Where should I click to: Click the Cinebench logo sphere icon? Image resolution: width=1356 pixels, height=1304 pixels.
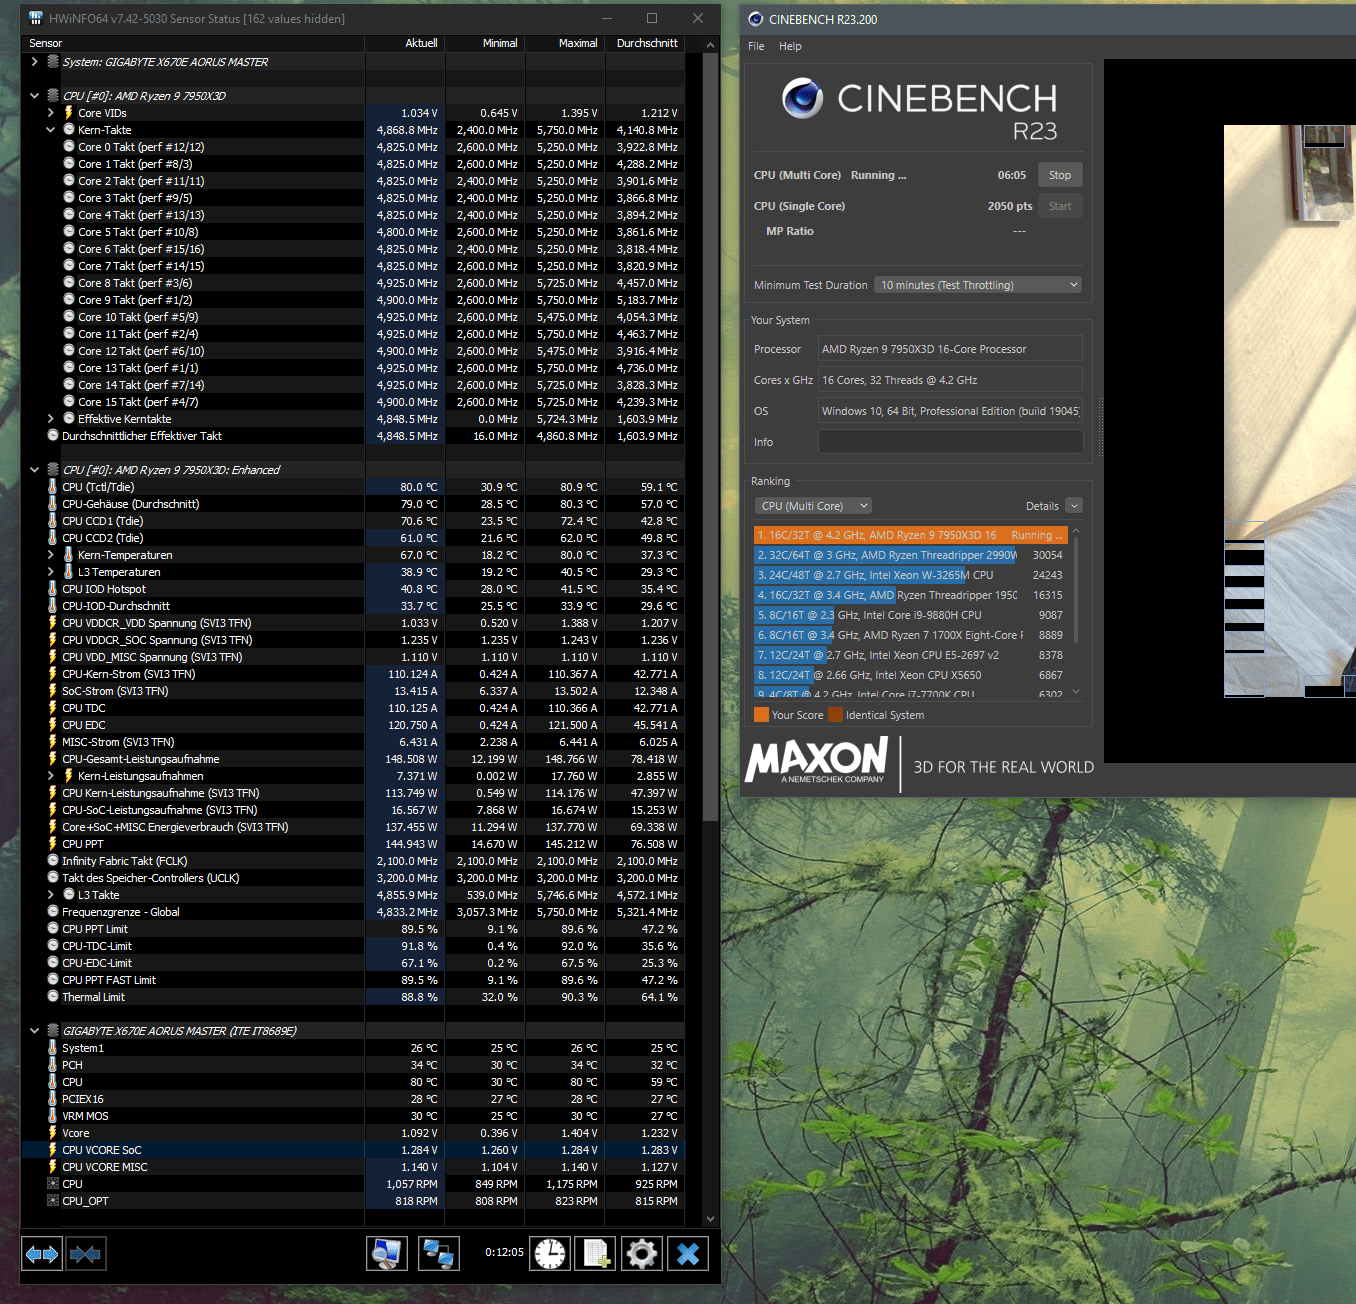[x=802, y=98]
